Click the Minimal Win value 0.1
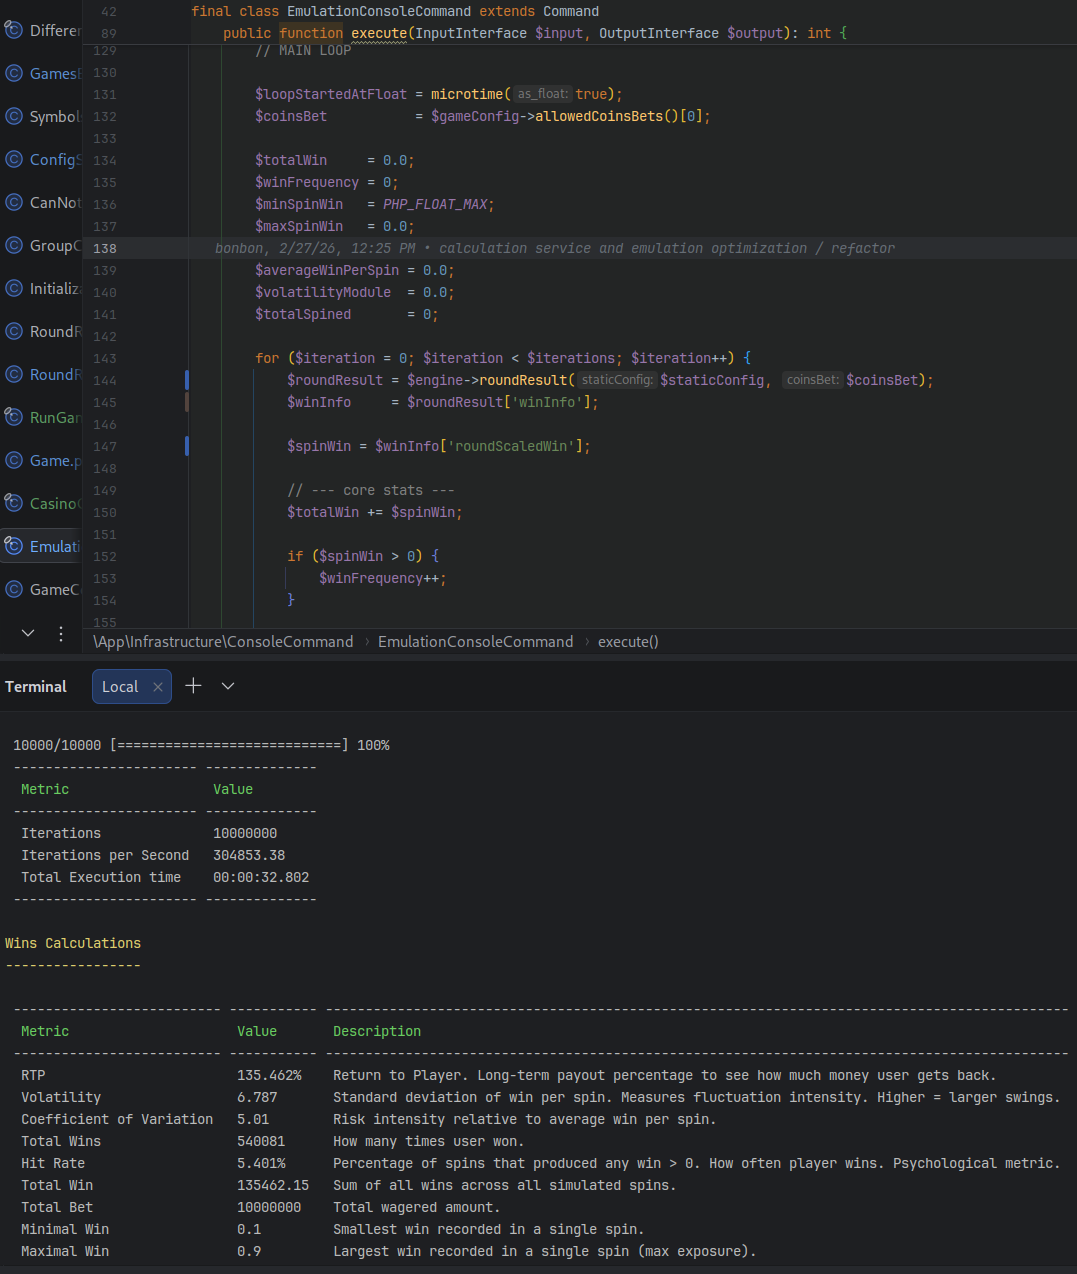This screenshot has width=1077, height=1274. click(249, 1229)
